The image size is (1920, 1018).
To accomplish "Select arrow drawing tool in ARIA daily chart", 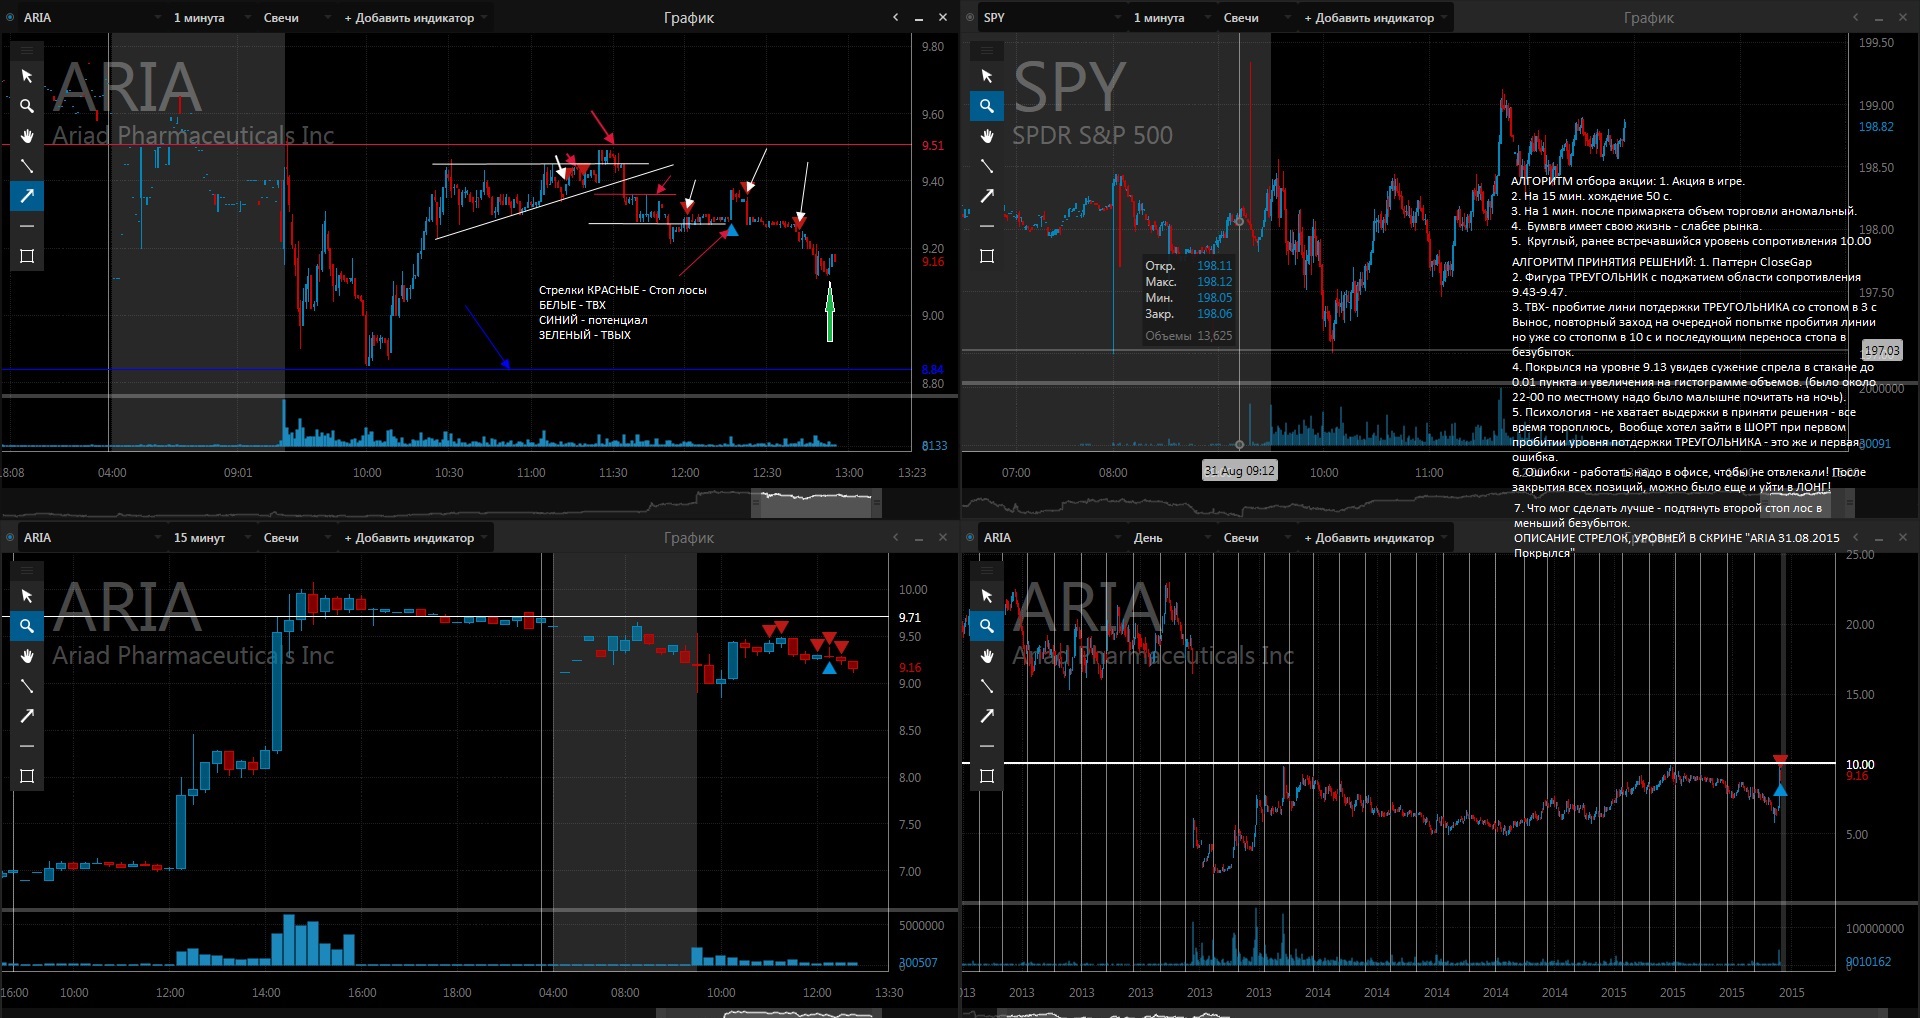I will click(x=987, y=716).
